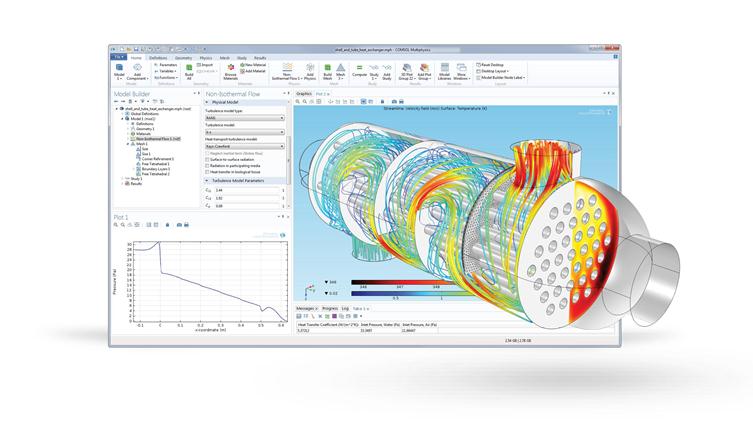The image size is (753, 425).
Task: Open the Results ribbon tab
Action: 260,58
